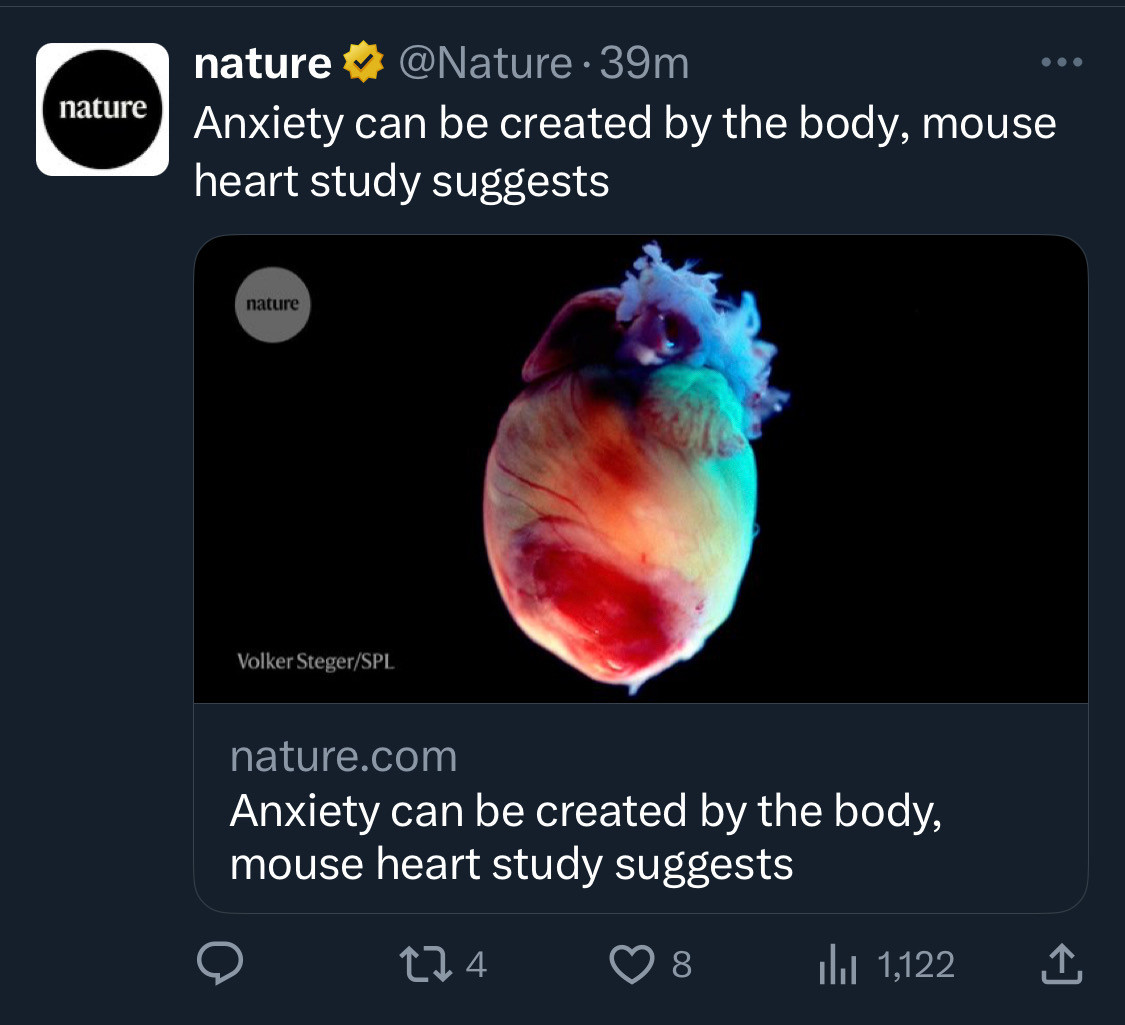1125x1025 pixels.
Task: Click the like count 8
Action: point(682,964)
